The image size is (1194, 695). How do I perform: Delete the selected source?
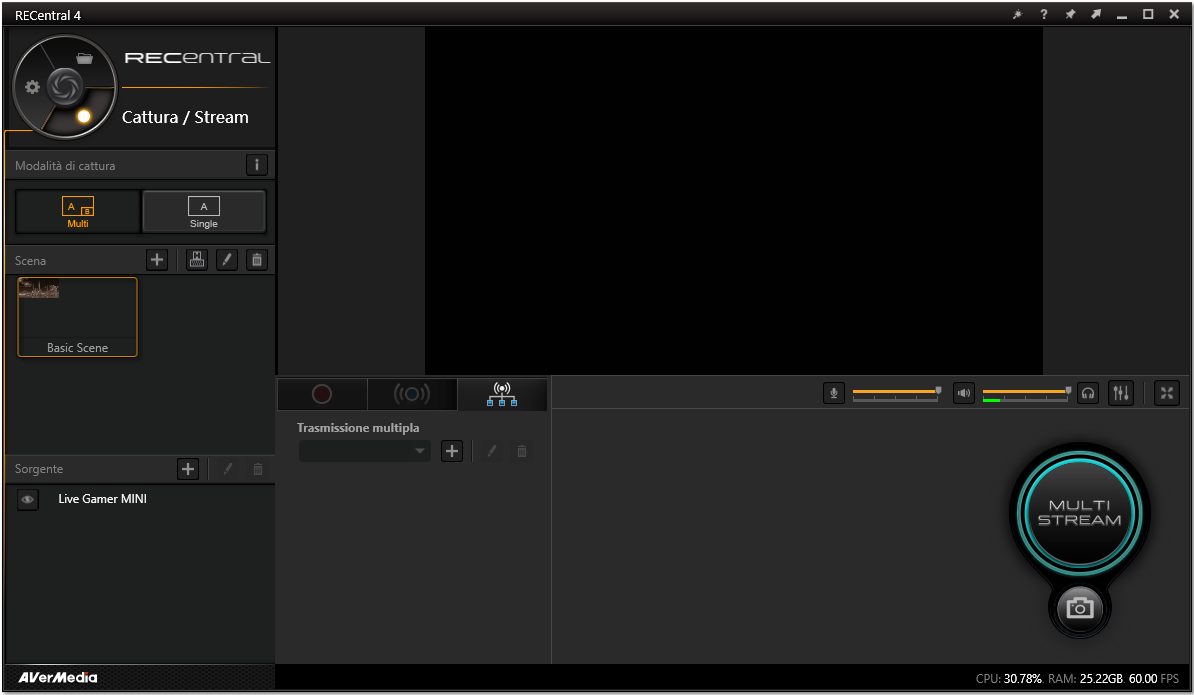(x=258, y=469)
